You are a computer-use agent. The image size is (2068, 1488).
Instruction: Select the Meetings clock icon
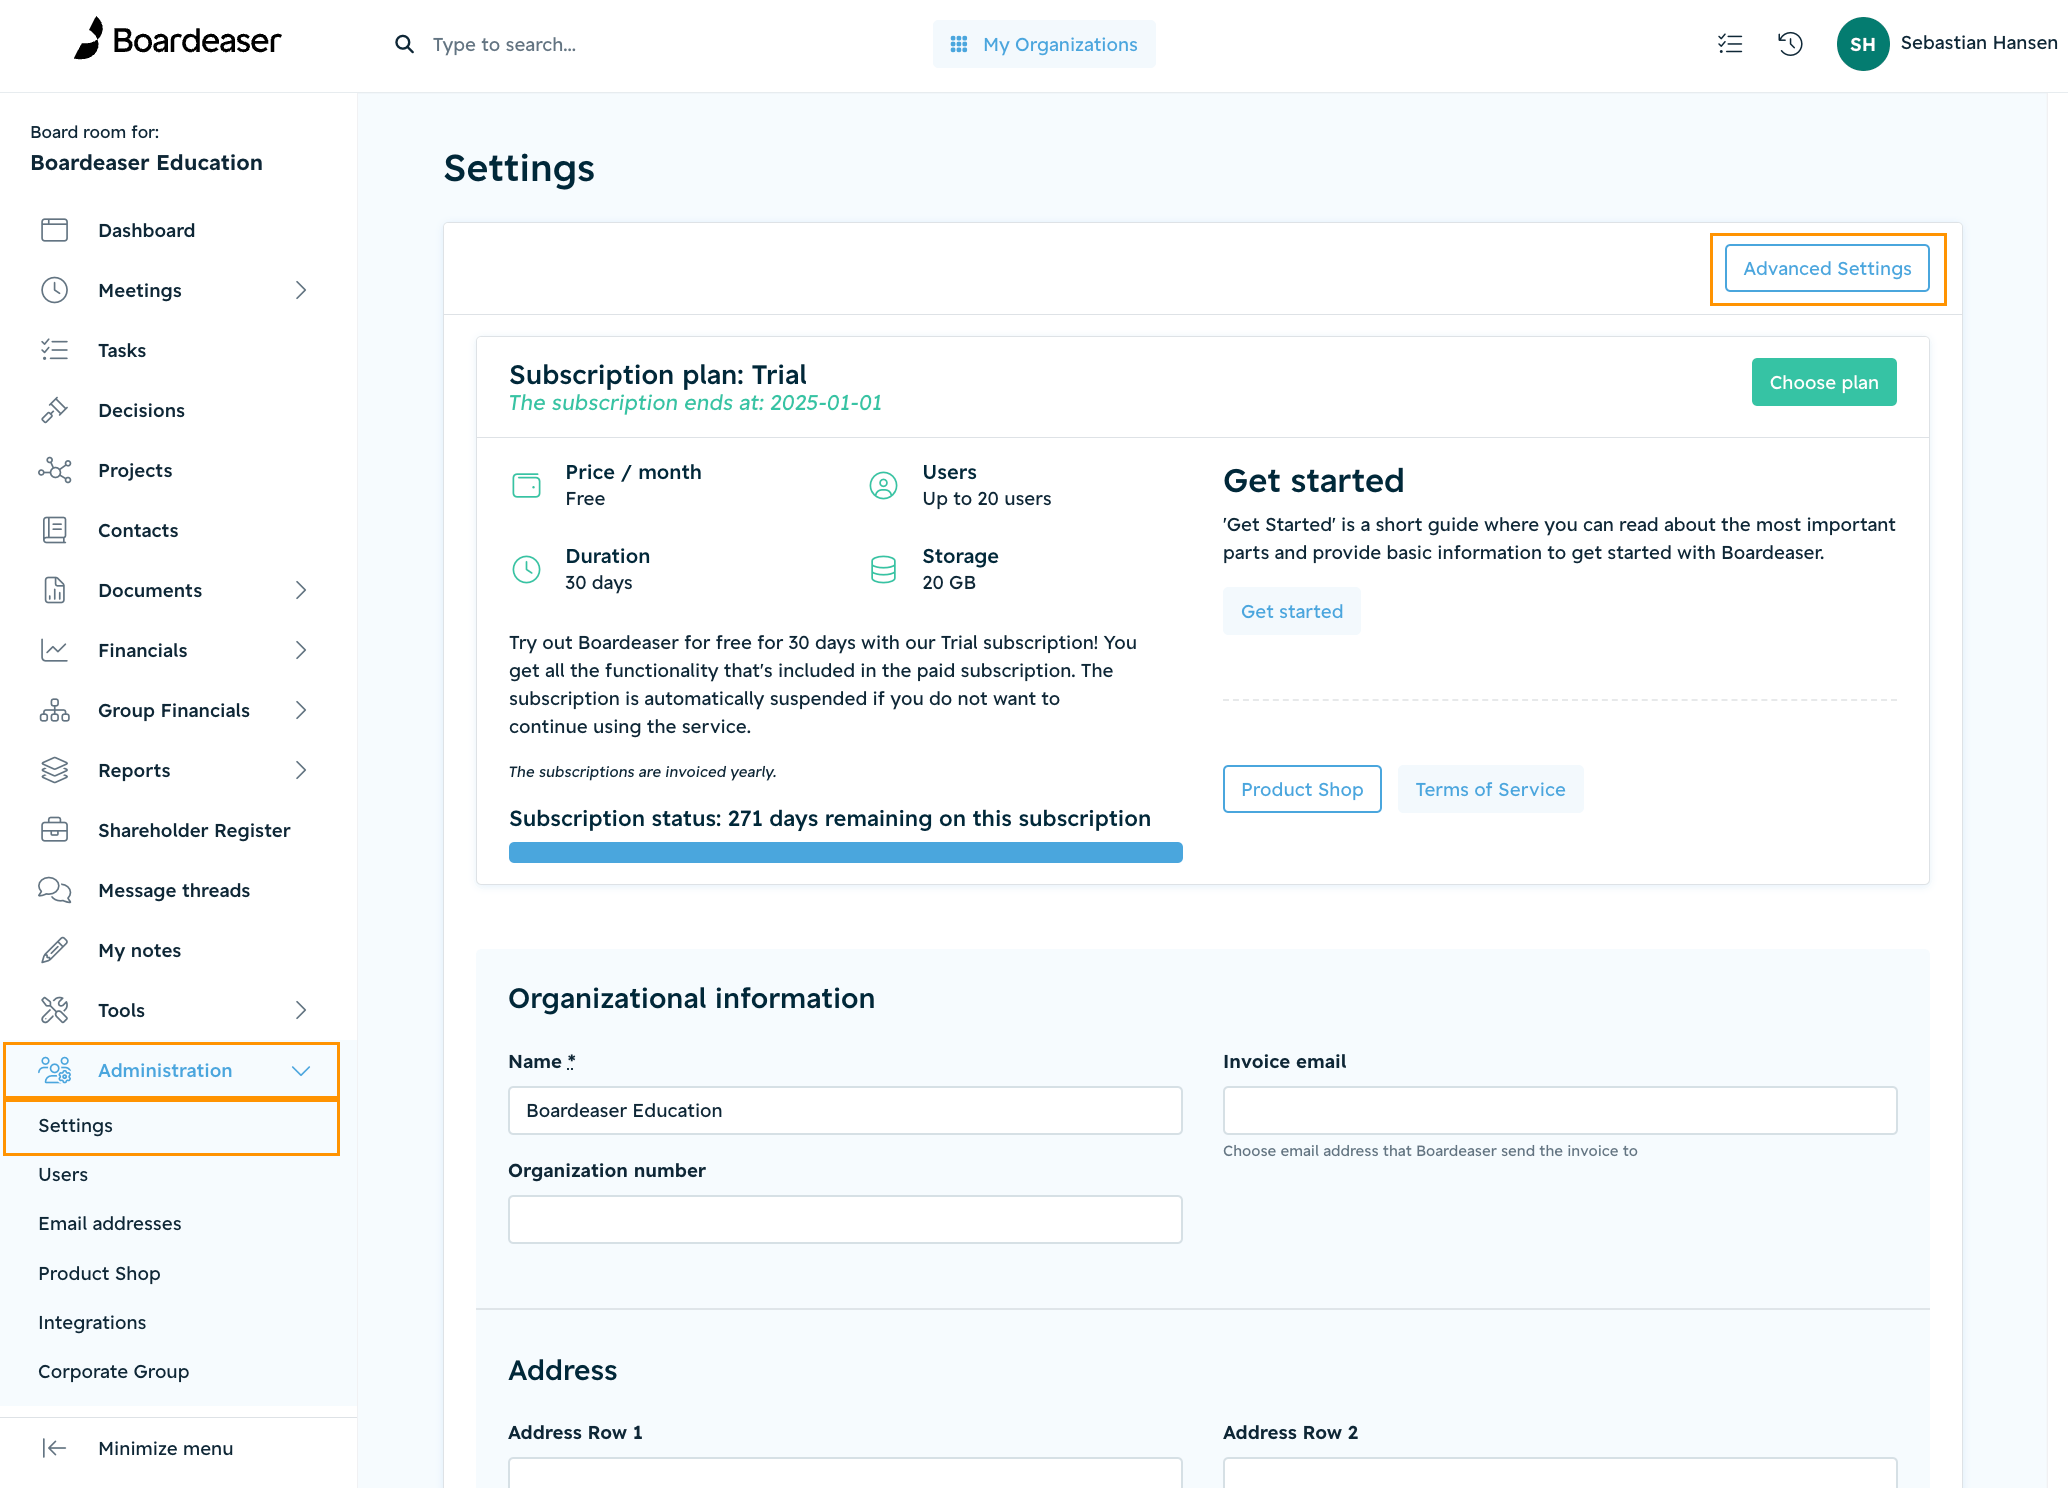click(55, 290)
